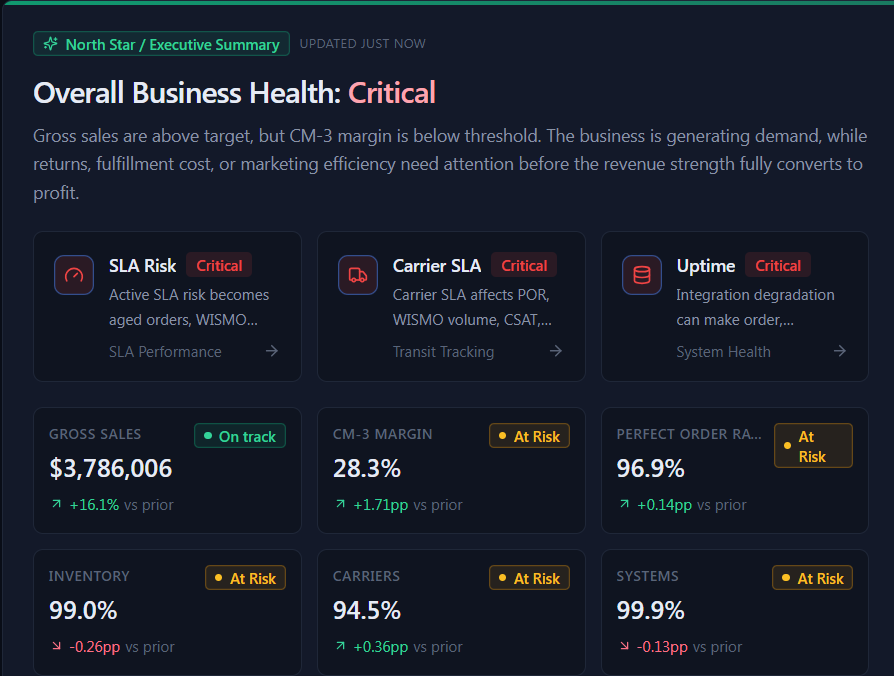Image resolution: width=894 pixels, height=676 pixels.
Task: Click the At Risk badge on Carriers card
Action: [529, 579]
